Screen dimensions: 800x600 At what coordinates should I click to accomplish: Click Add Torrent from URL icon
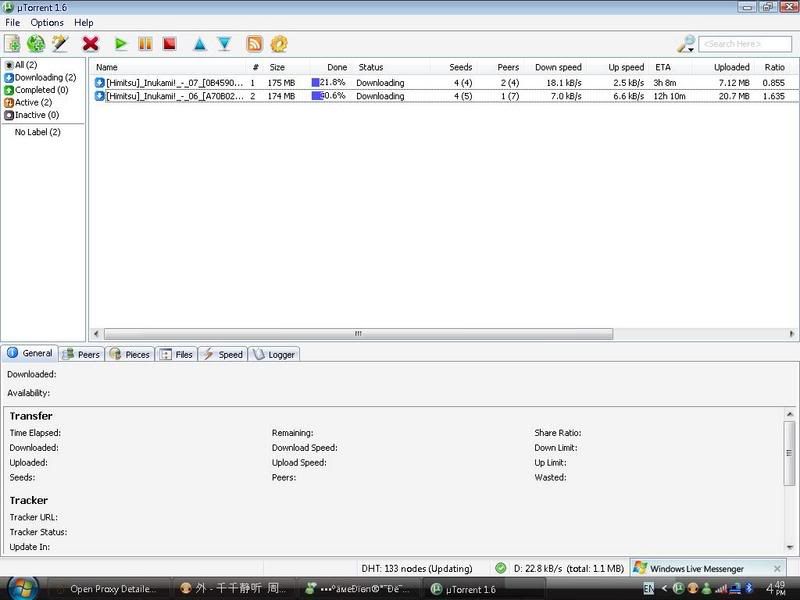[36, 44]
